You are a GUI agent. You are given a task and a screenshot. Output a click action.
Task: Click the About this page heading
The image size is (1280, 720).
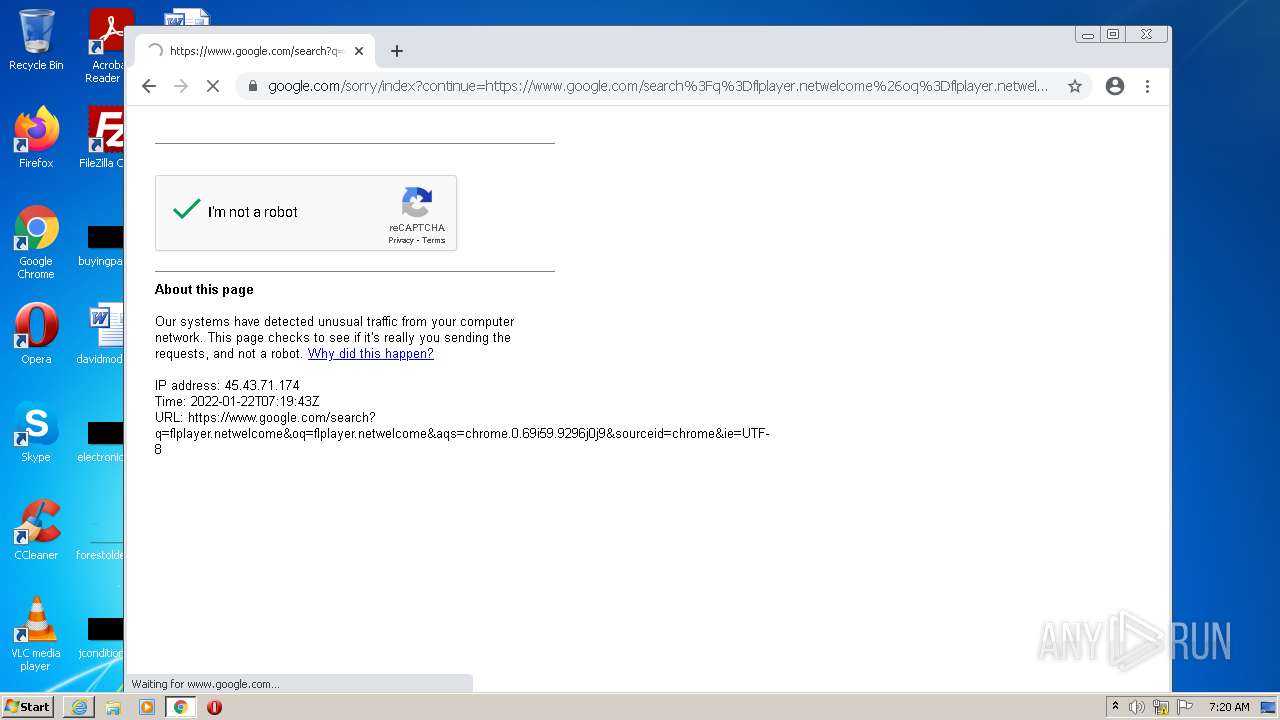204,290
